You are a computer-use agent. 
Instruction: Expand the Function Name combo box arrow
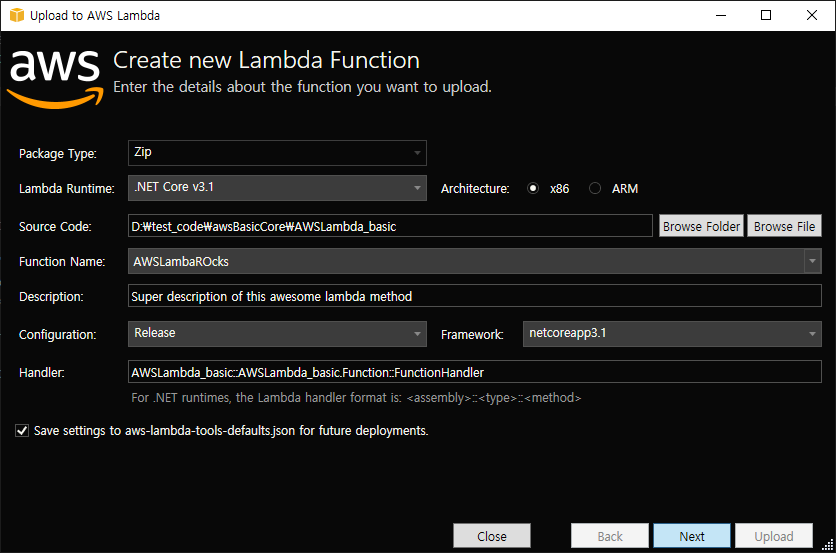point(813,261)
